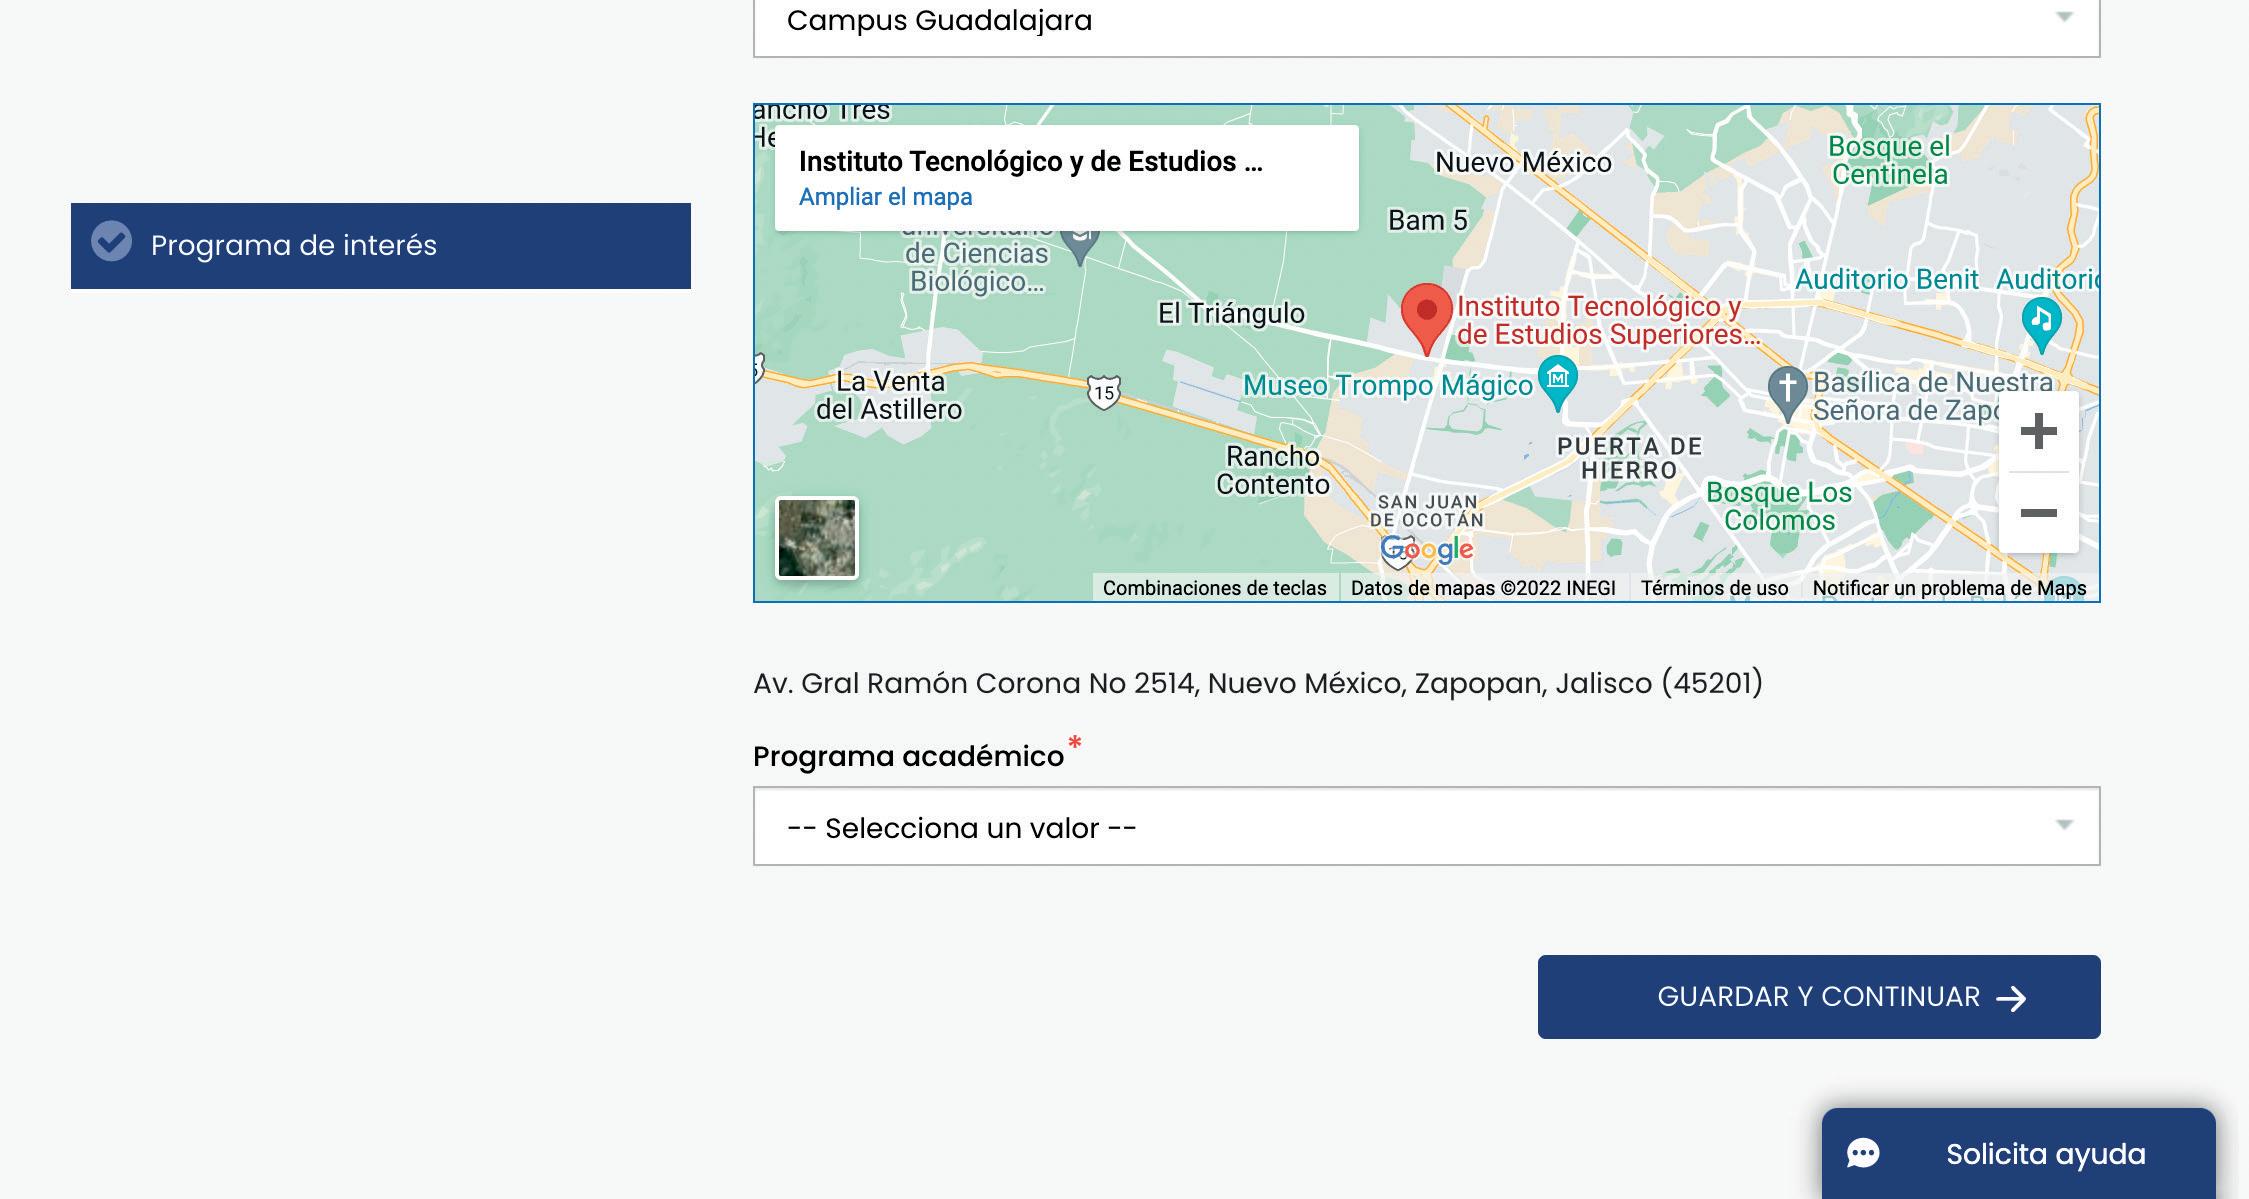Click the Basílica church cross marker
This screenshot has width=2249, height=1199.
click(x=1787, y=389)
